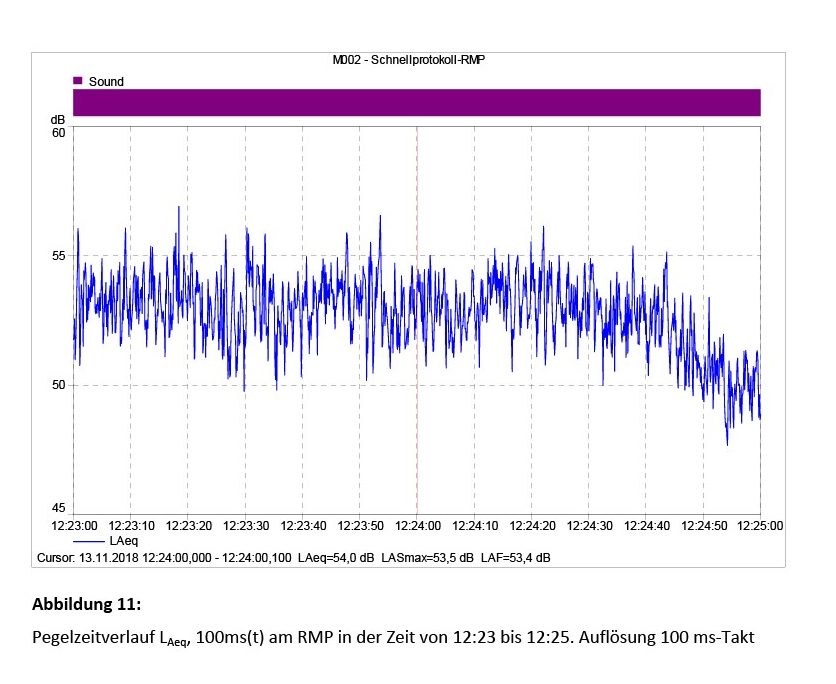This screenshot has width=836, height=684.
Task: Click the 60 dB y-axis label
Action: (58, 133)
